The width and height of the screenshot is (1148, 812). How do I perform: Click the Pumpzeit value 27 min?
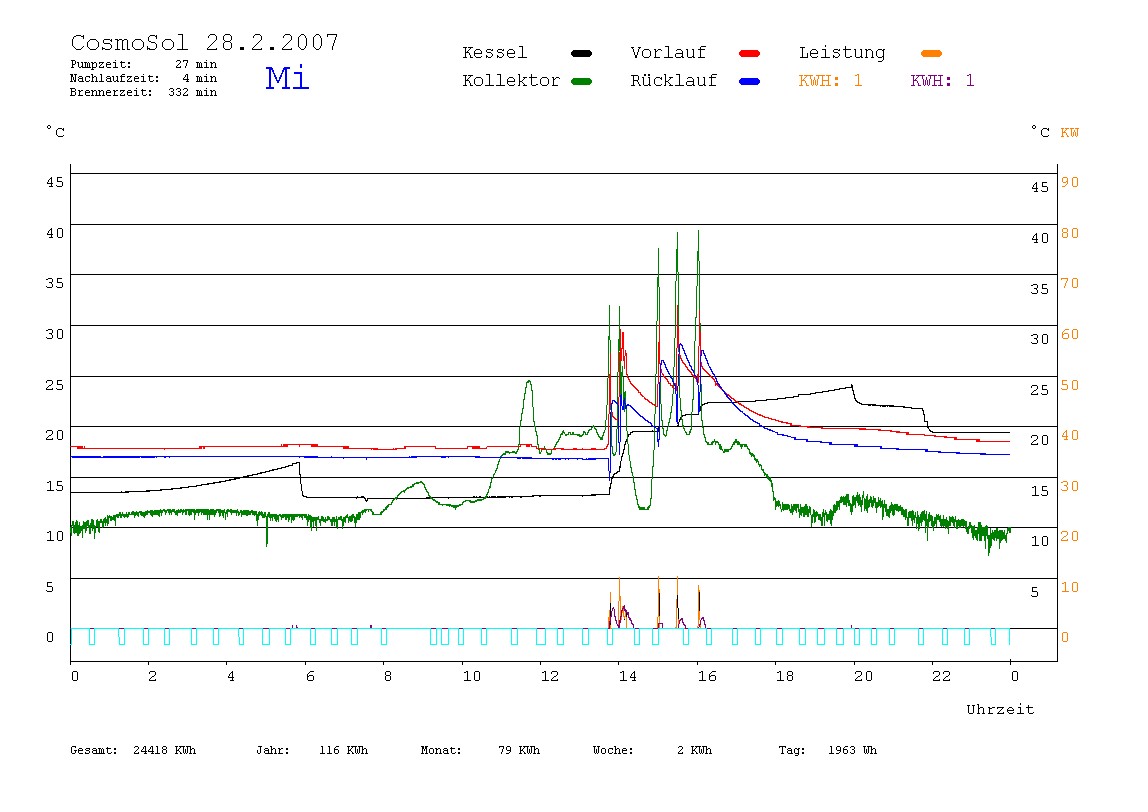point(195,64)
